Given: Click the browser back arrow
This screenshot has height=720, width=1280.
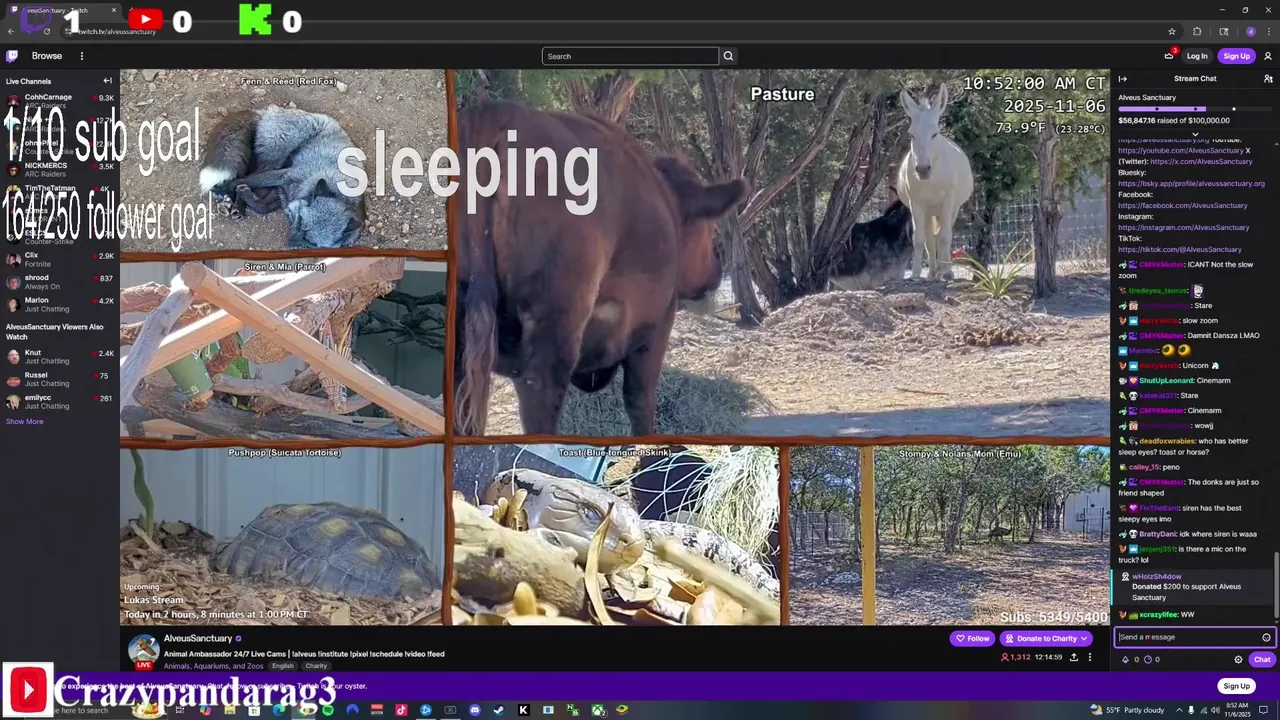Looking at the screenshot, I should 10,31.
